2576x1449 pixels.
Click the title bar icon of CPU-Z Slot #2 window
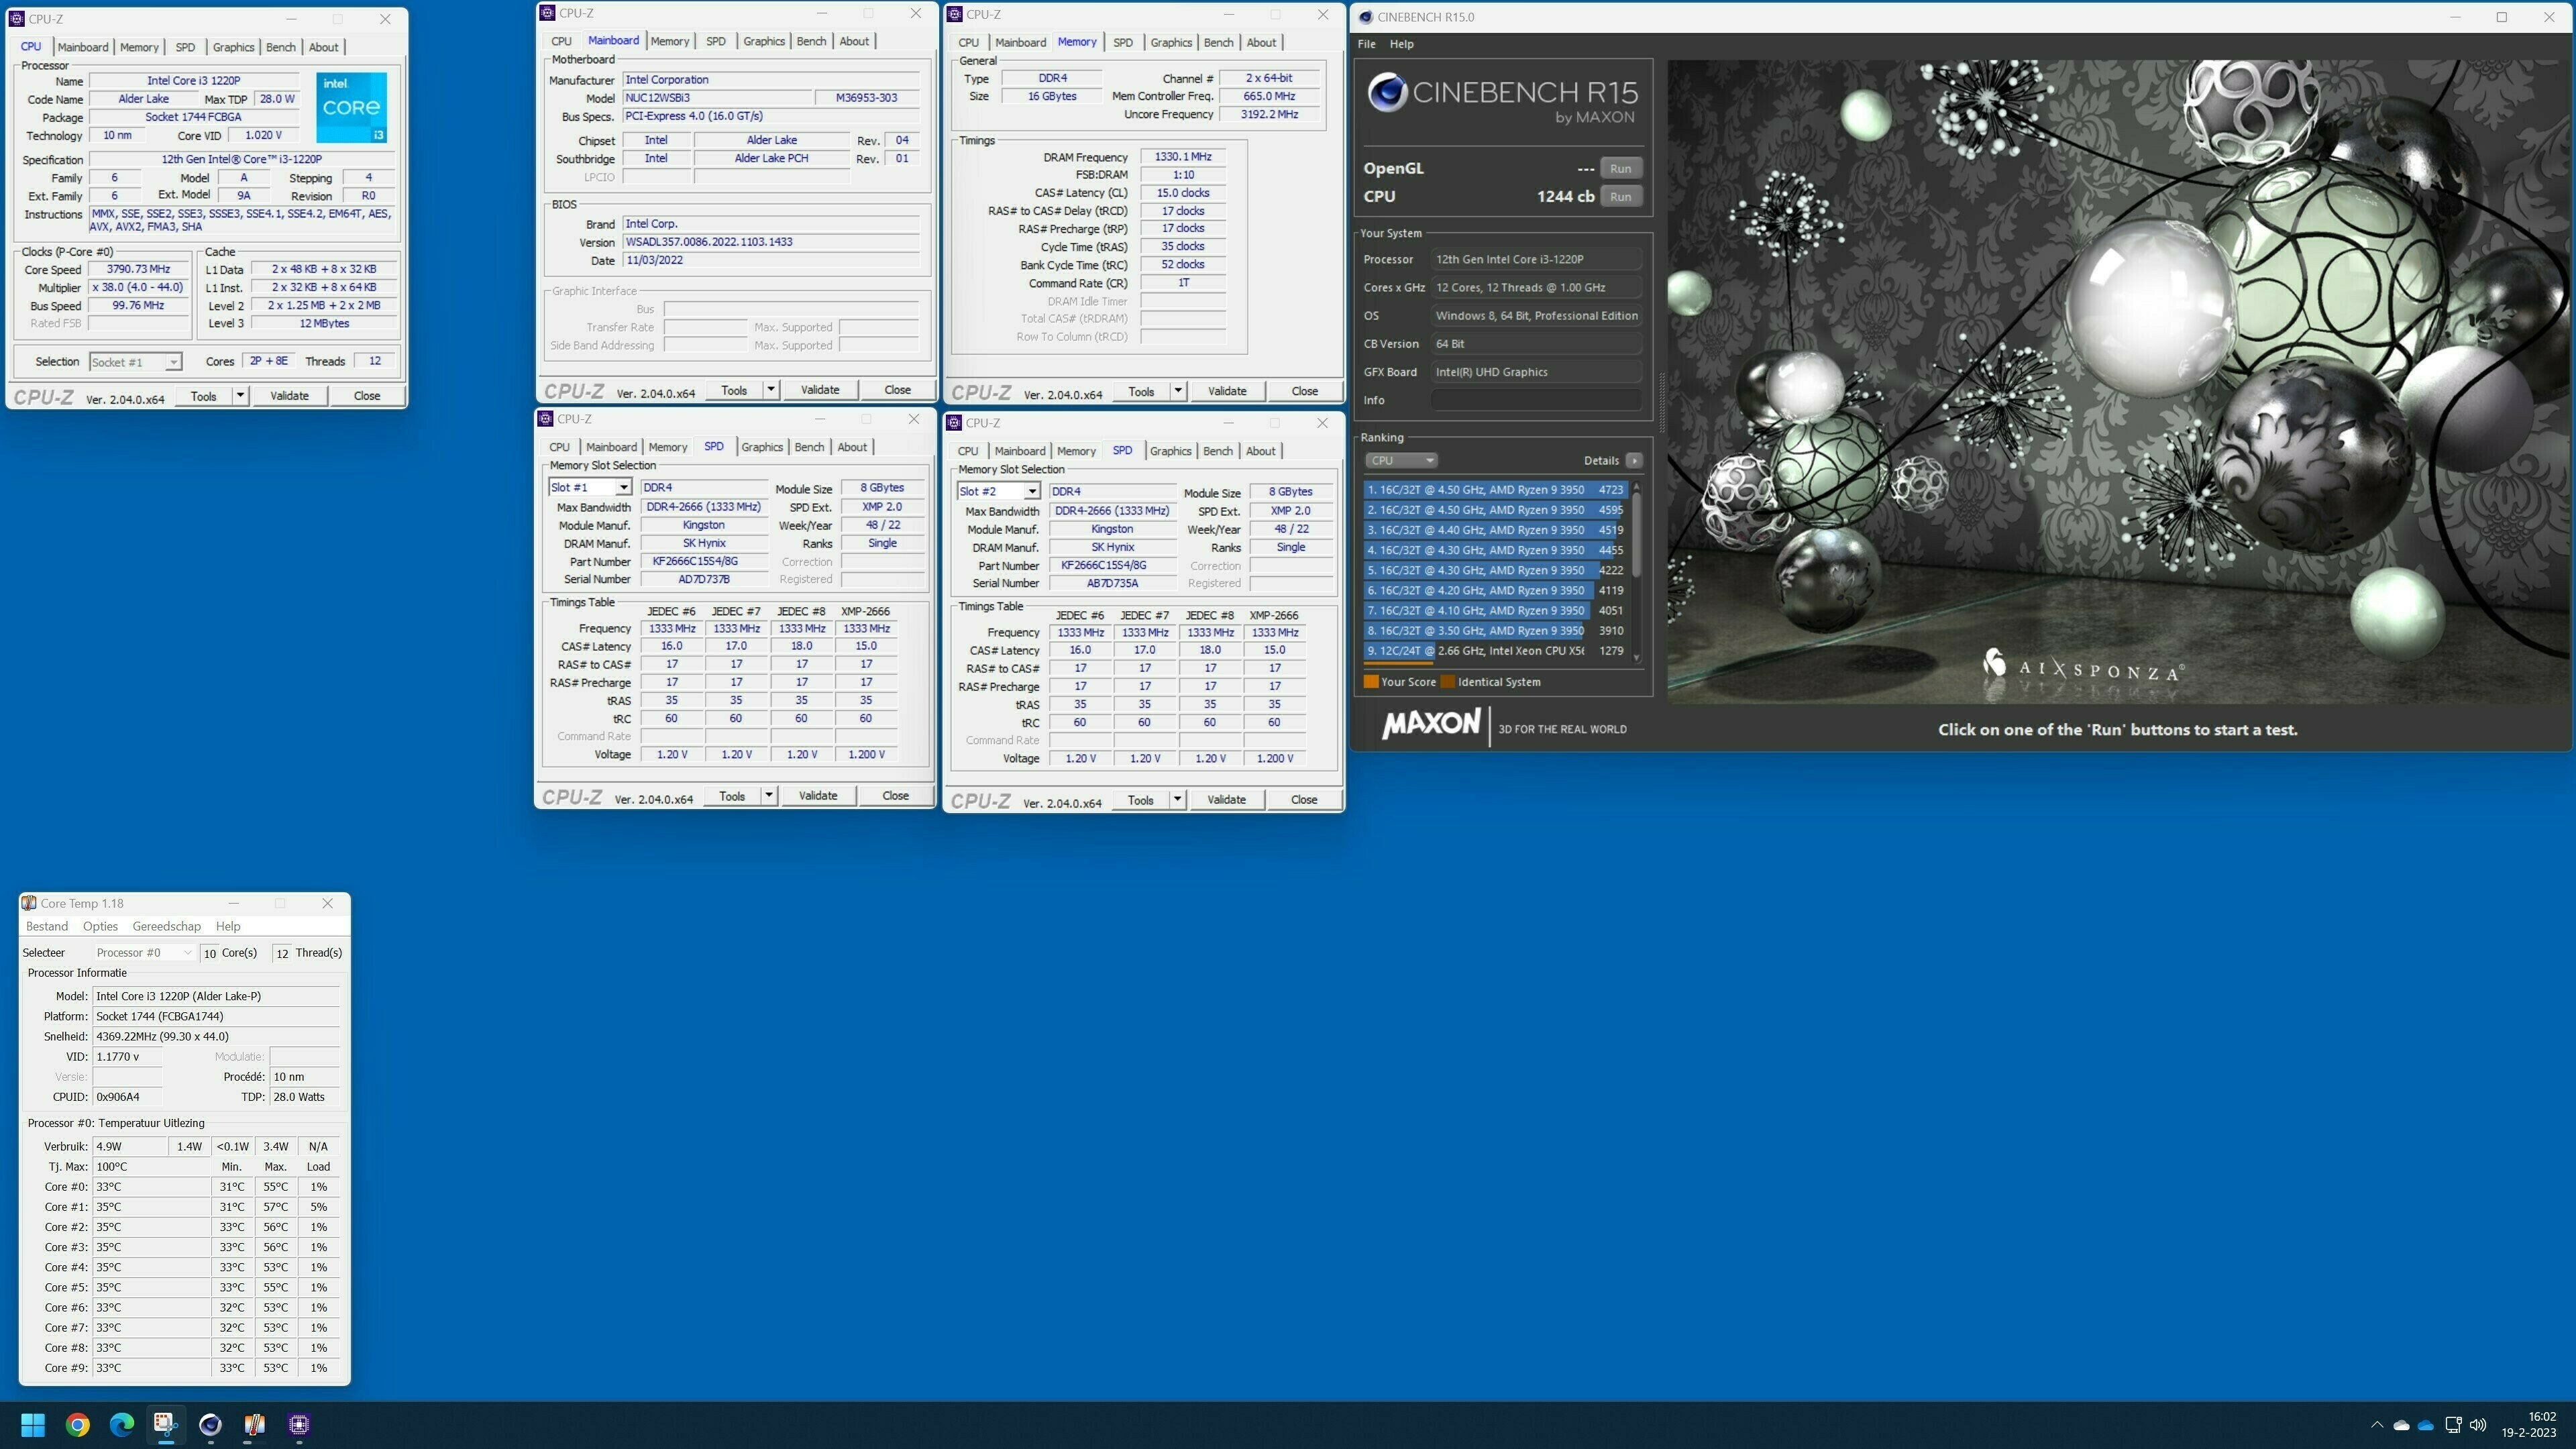[955, 423]
